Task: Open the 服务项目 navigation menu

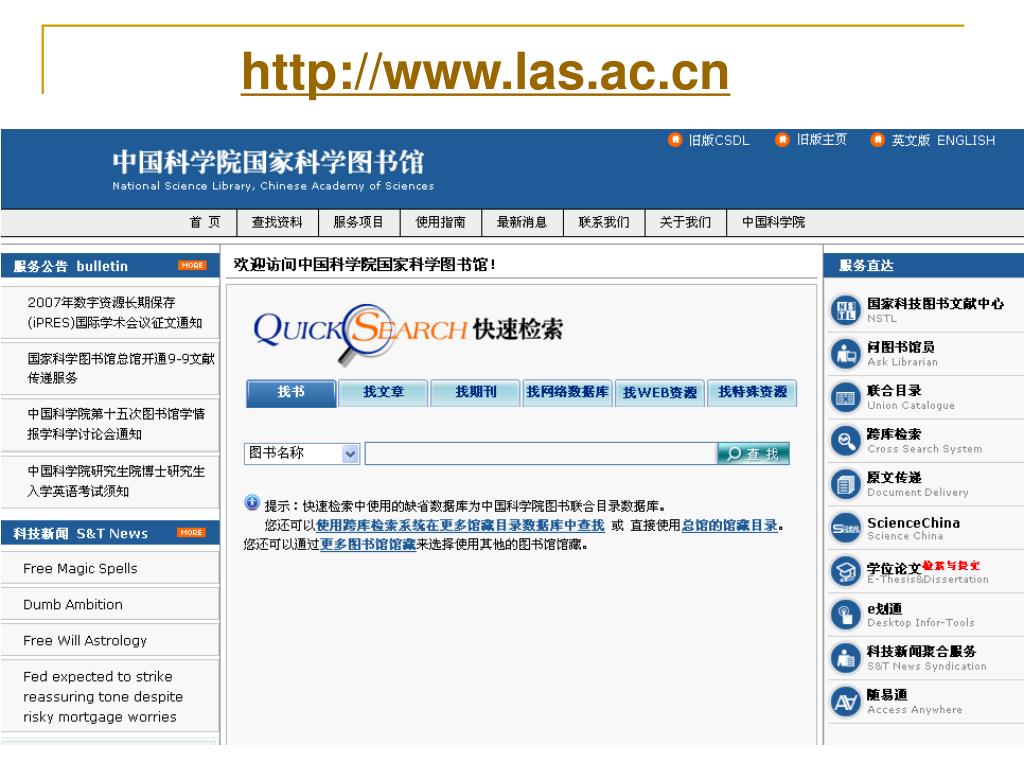Action: point(358,222)
